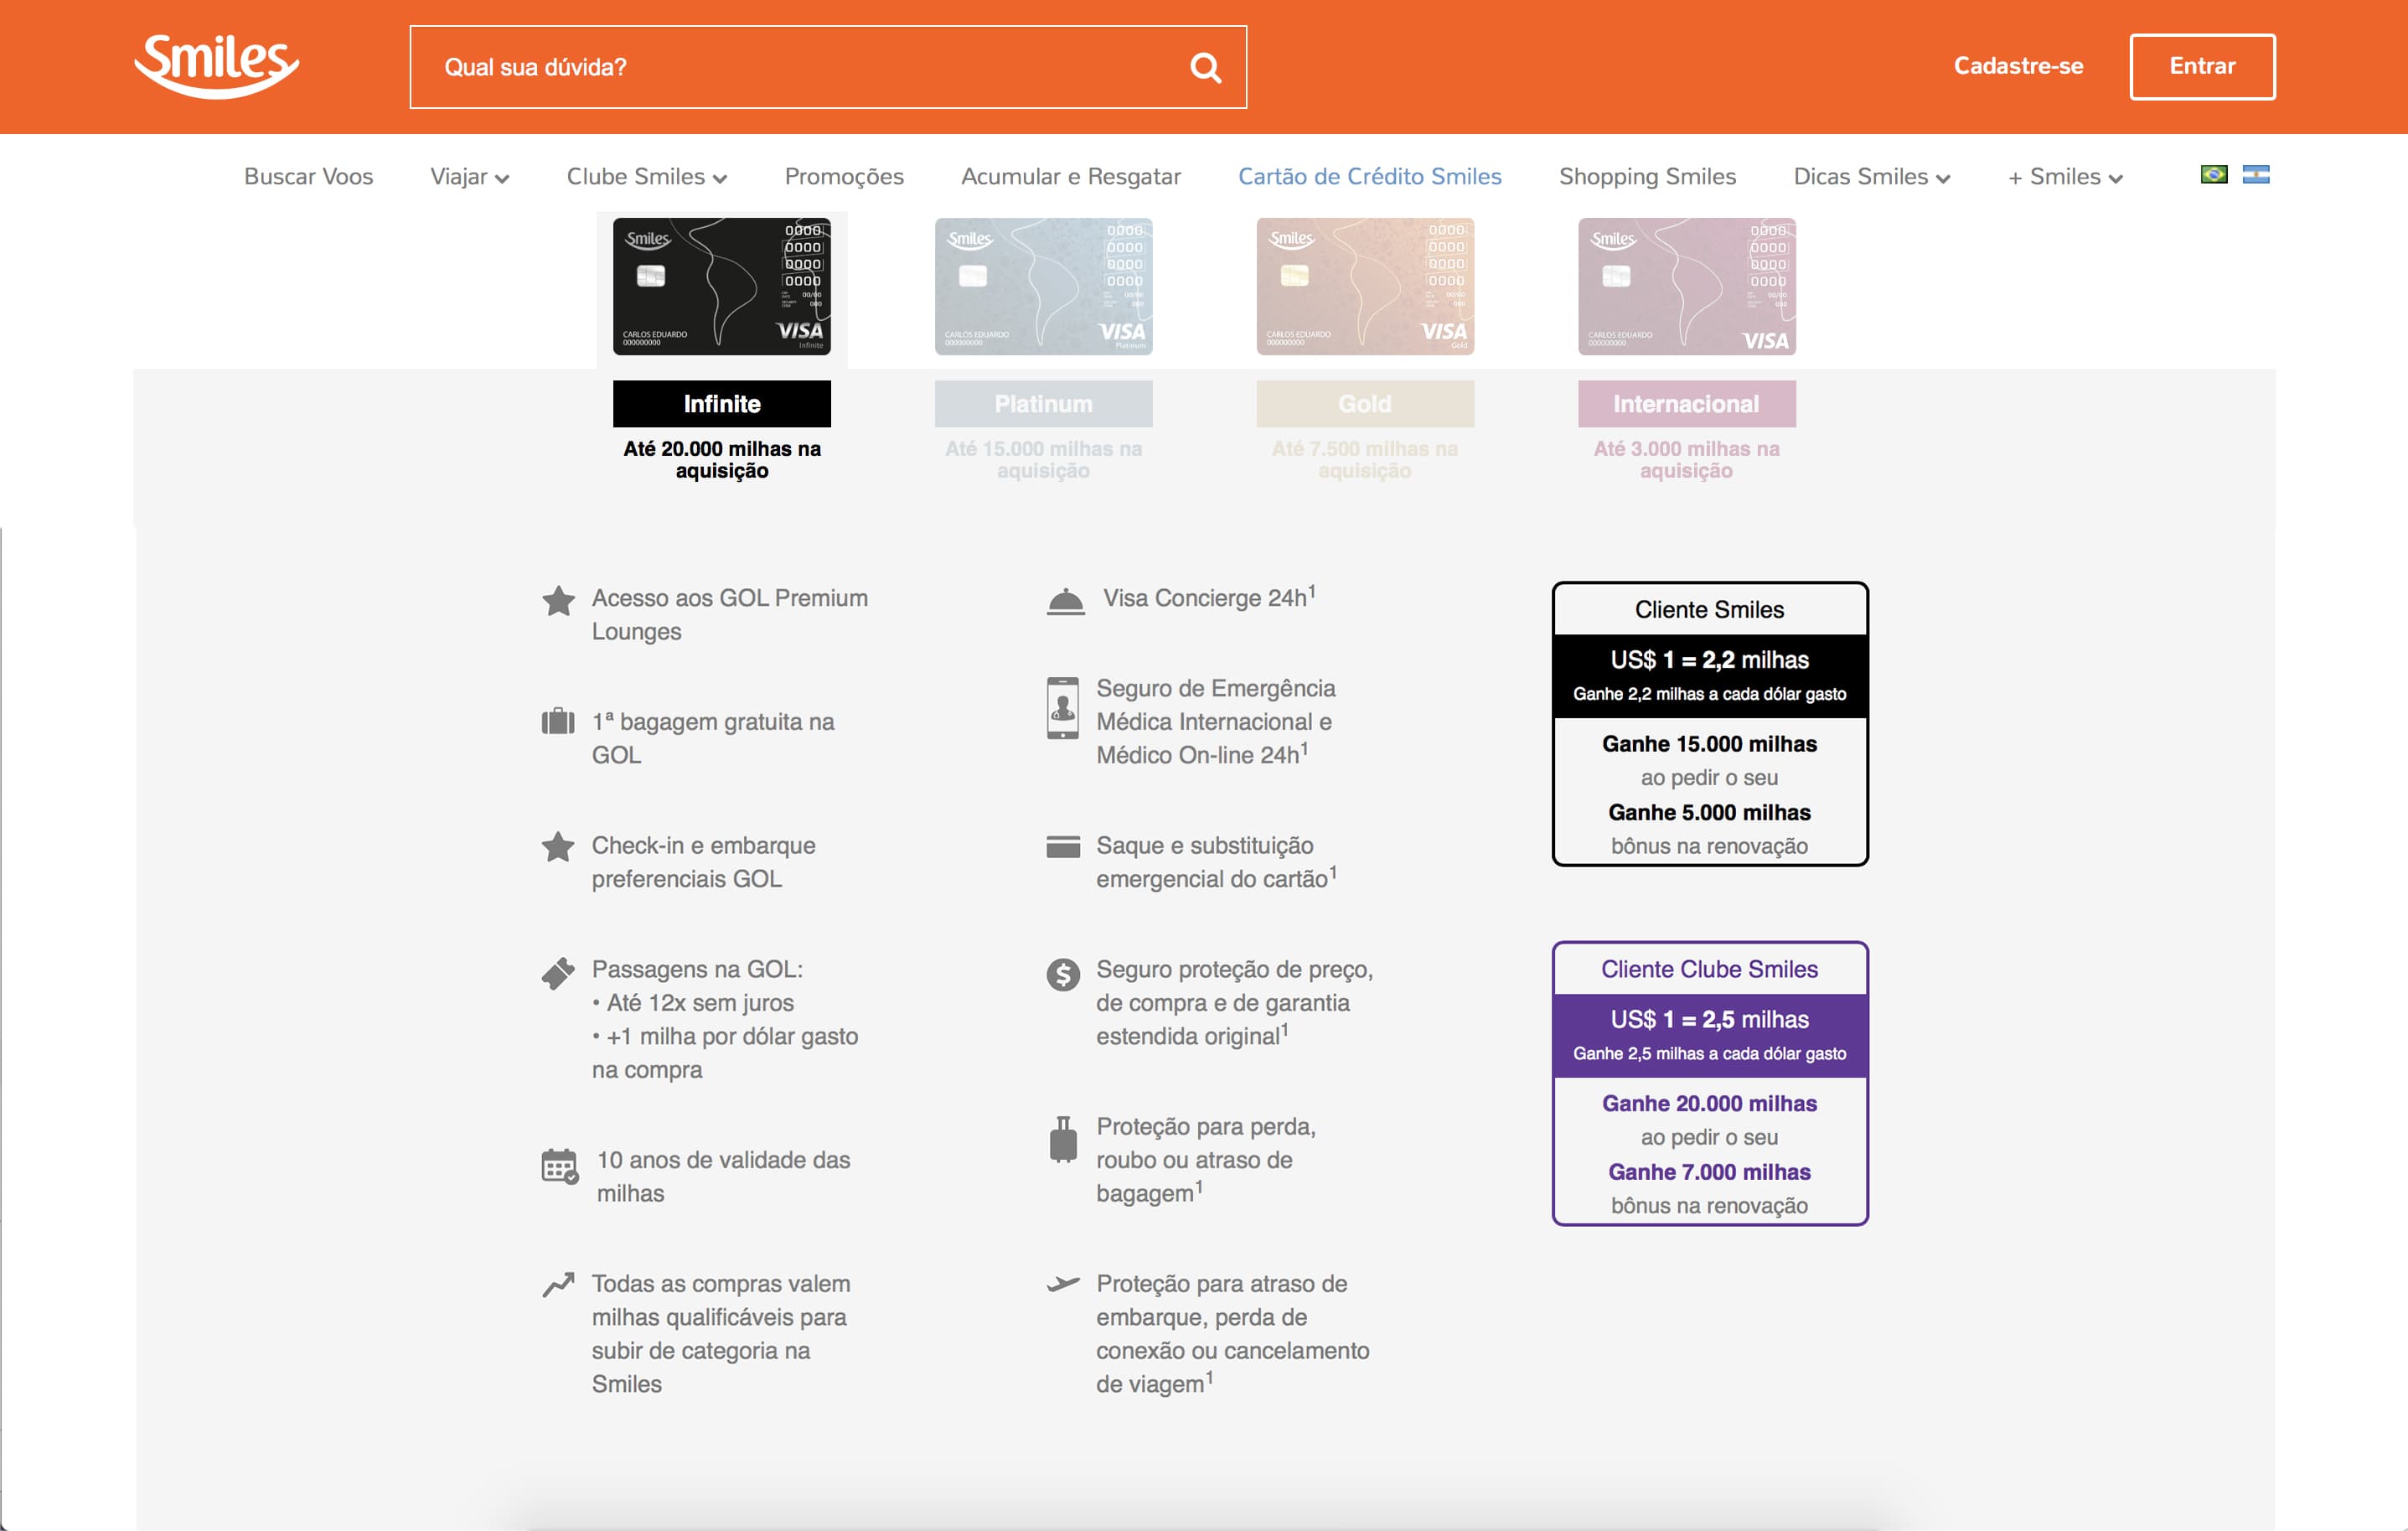Click the Entrar button
Screen dimensions: 2408x1531
(x=2202, y=67)
